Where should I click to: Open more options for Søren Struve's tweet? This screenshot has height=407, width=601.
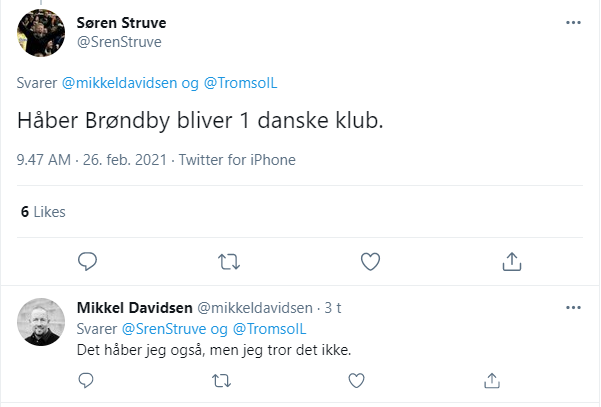(573, 22)
